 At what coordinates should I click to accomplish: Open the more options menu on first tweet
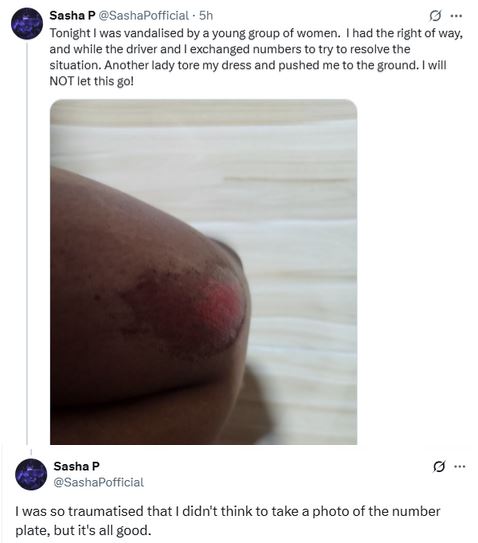[456, 16]
